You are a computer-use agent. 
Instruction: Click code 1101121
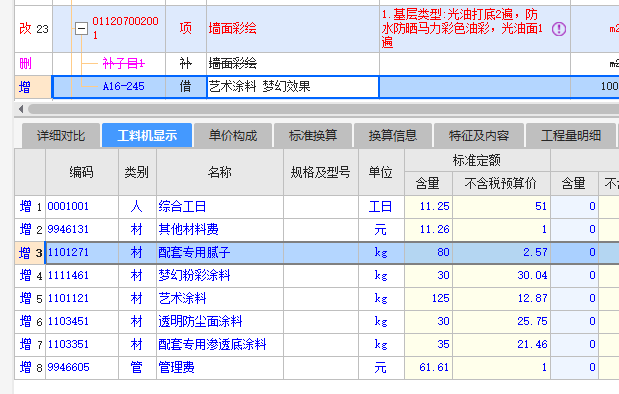click(68, 298)
